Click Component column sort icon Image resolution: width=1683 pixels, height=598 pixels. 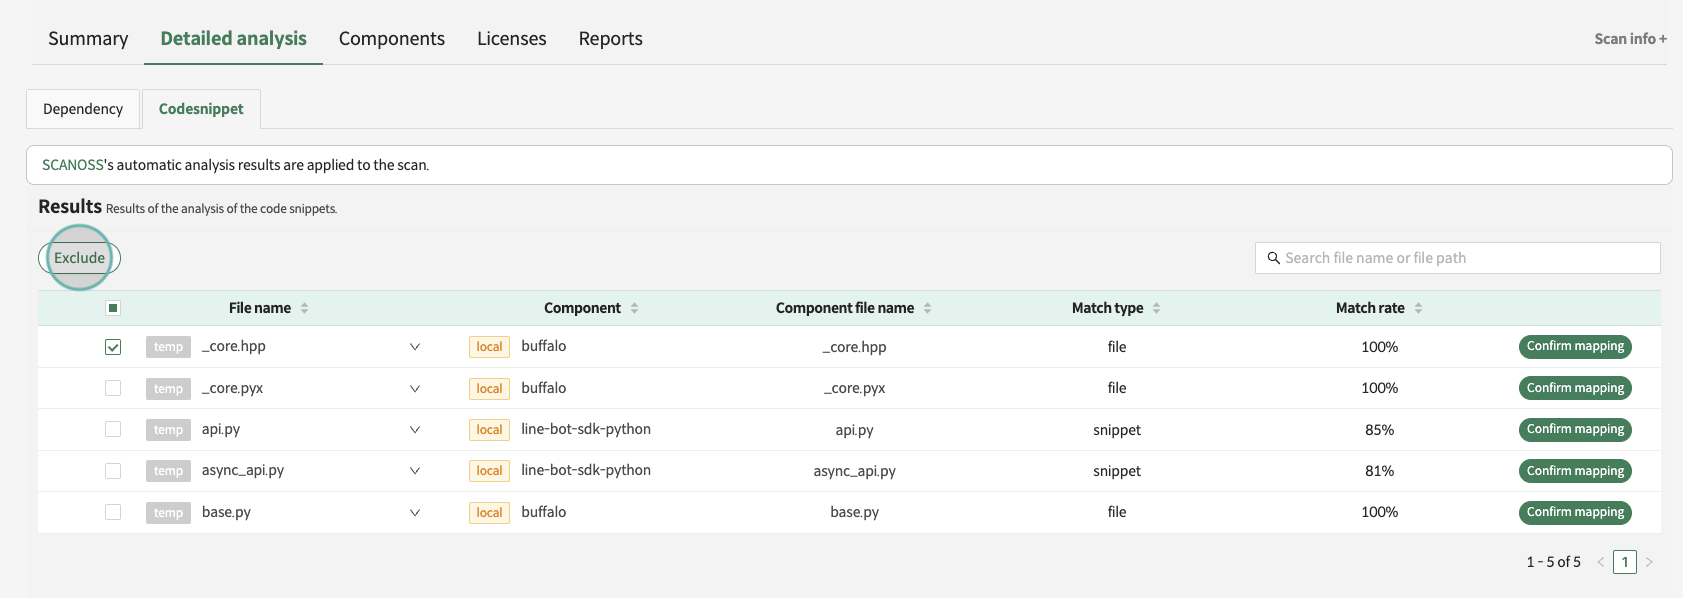coord(634,308)
